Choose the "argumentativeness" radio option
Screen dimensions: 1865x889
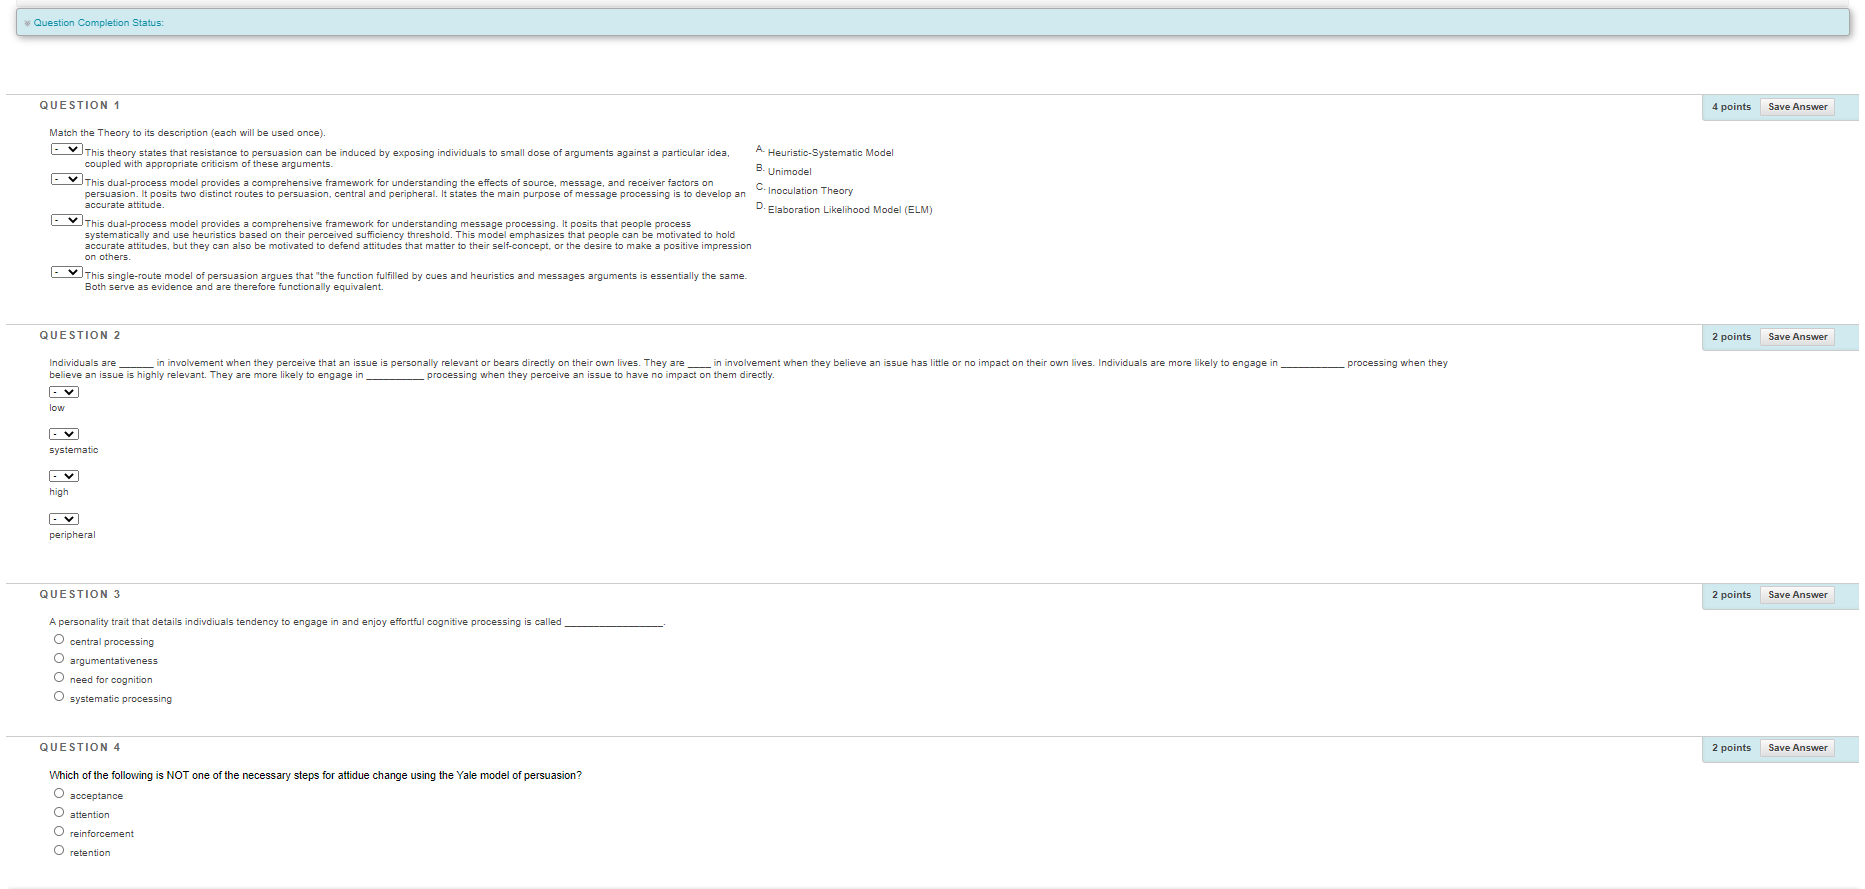(59, 659)
